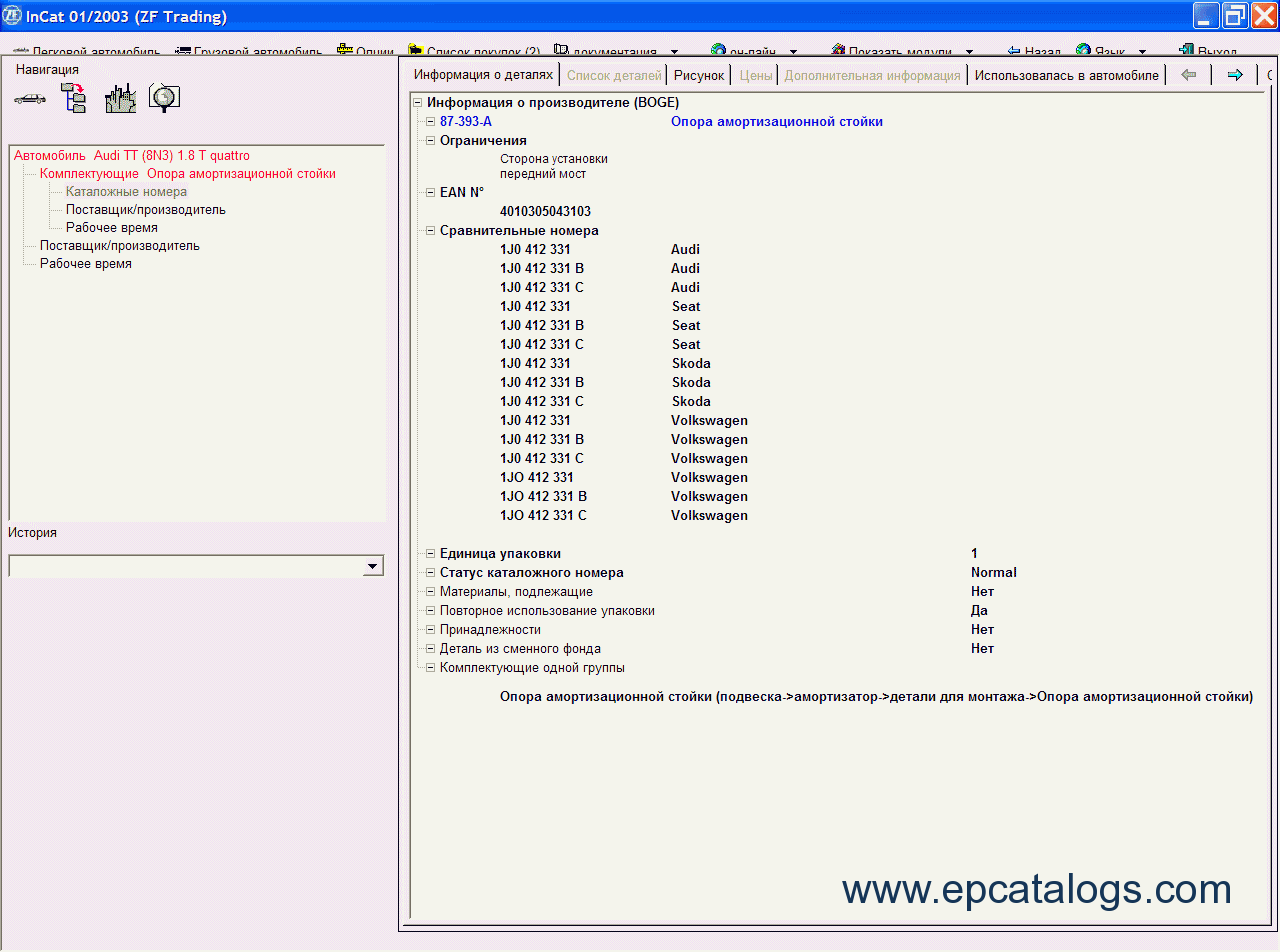Open the tree structure navigation icon
This screenshot has height=952, width=1280.
point(74,98)
